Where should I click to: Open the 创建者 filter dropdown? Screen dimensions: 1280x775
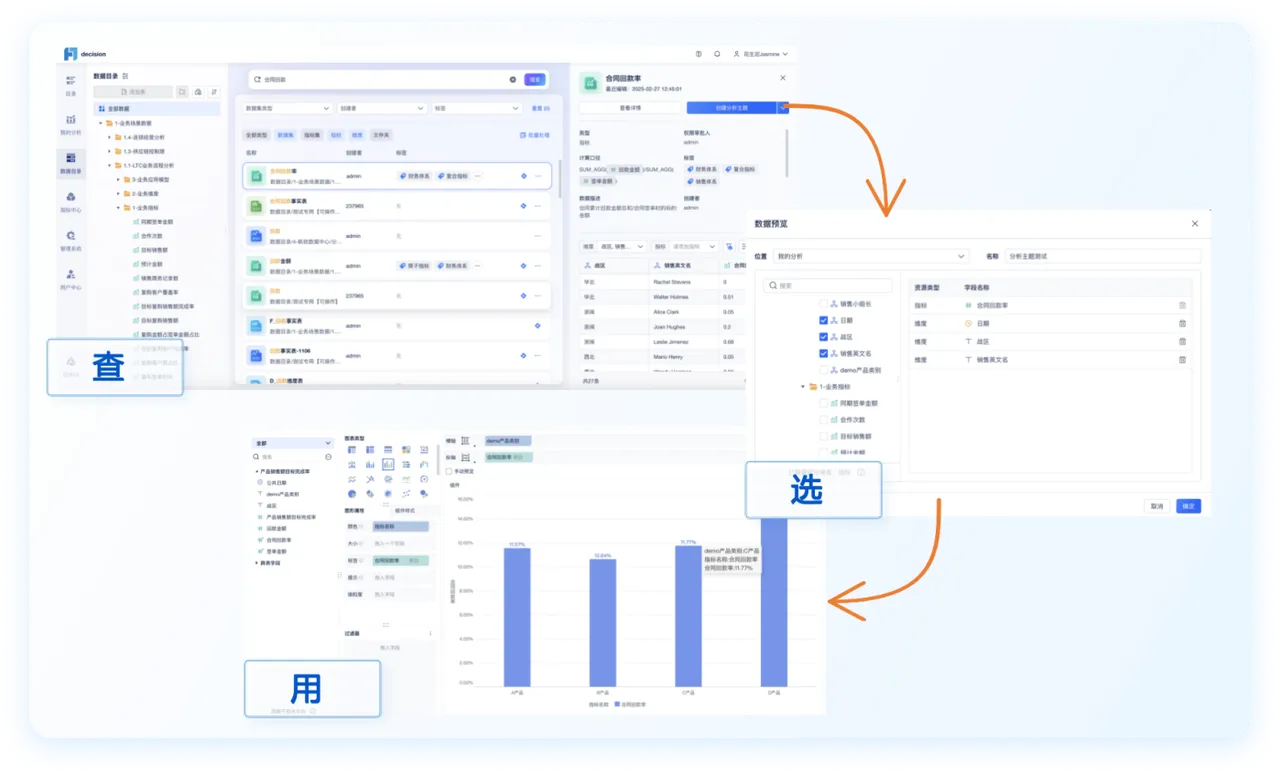pyautogui.click(x=381, y=108)
